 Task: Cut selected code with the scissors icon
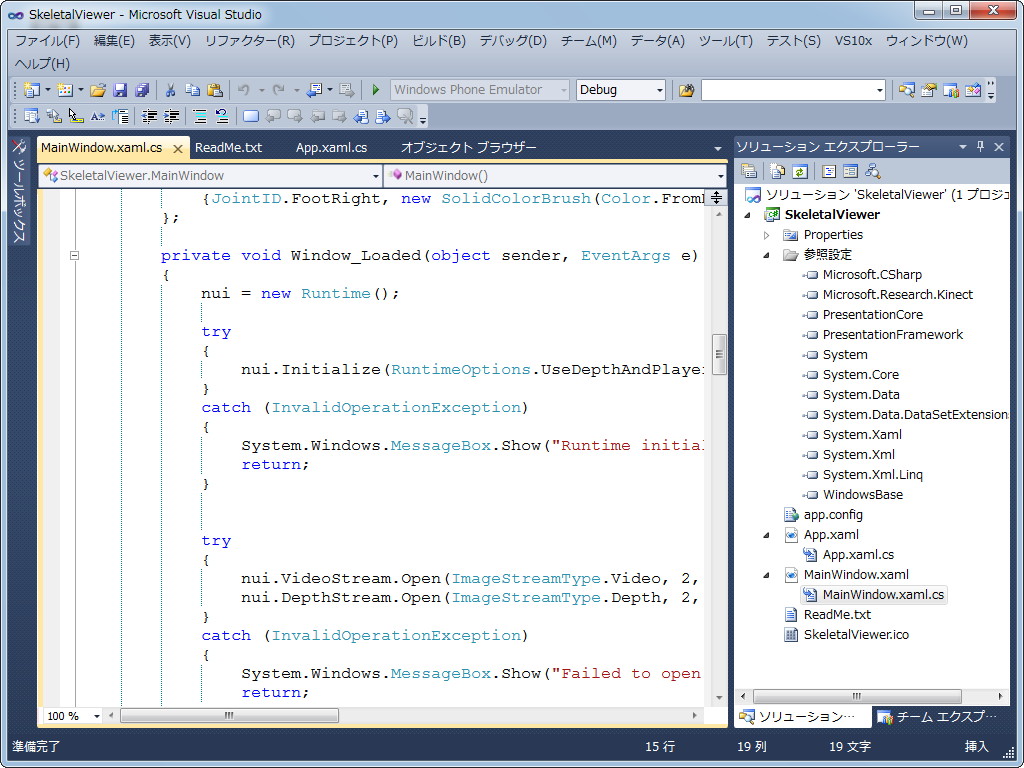tap(171, 90)
